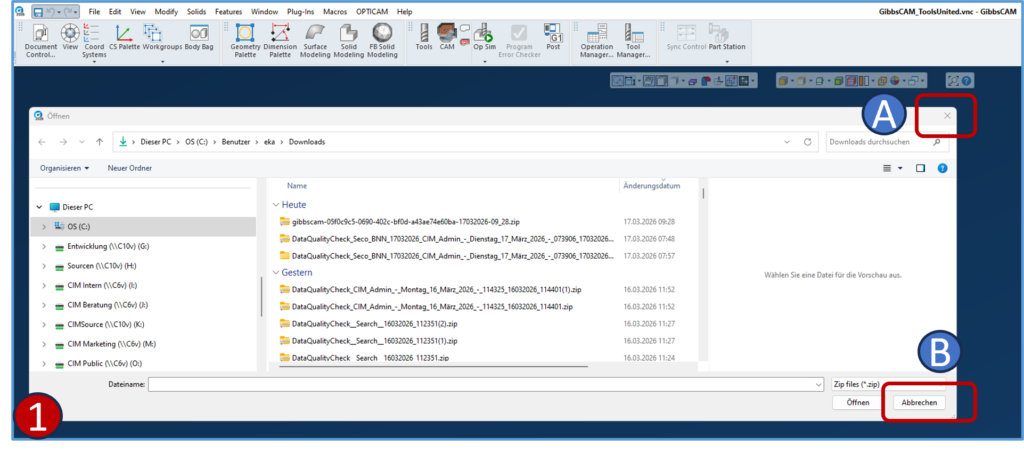The width and height of the screenshot is (1024, 469).
Task: Open the Plug-Ins menu
Action: pos(303,11)
